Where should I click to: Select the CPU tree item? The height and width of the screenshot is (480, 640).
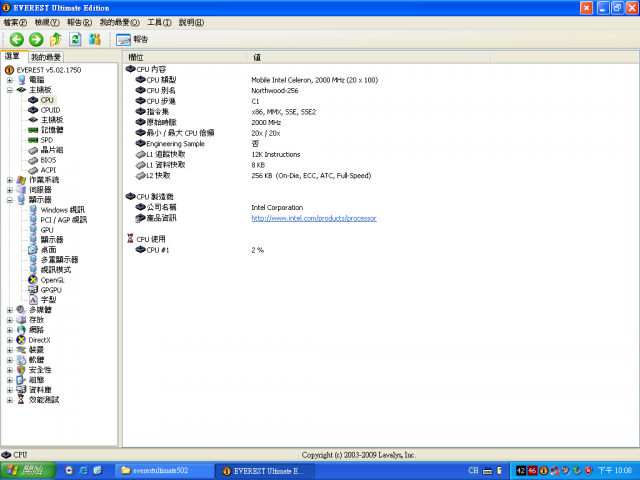pos(47,100)
